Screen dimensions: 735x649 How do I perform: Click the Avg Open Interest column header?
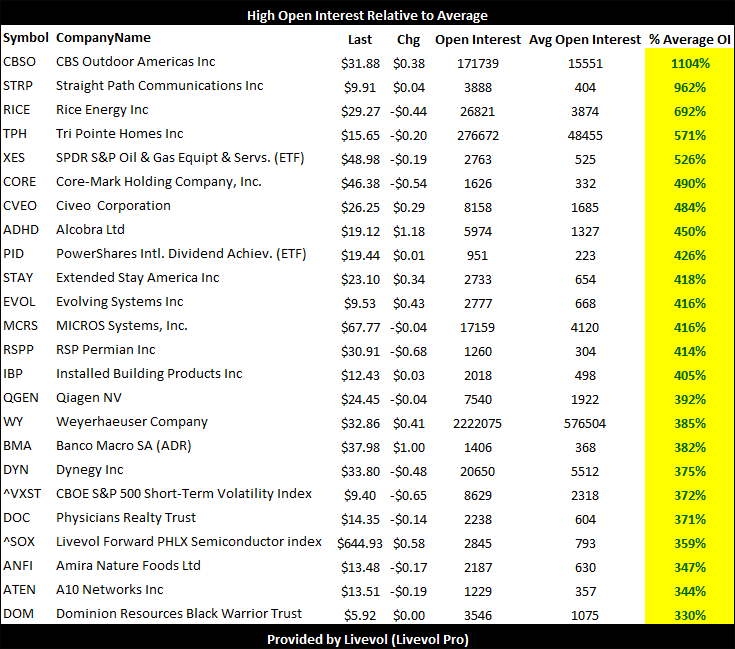point(585,40)
